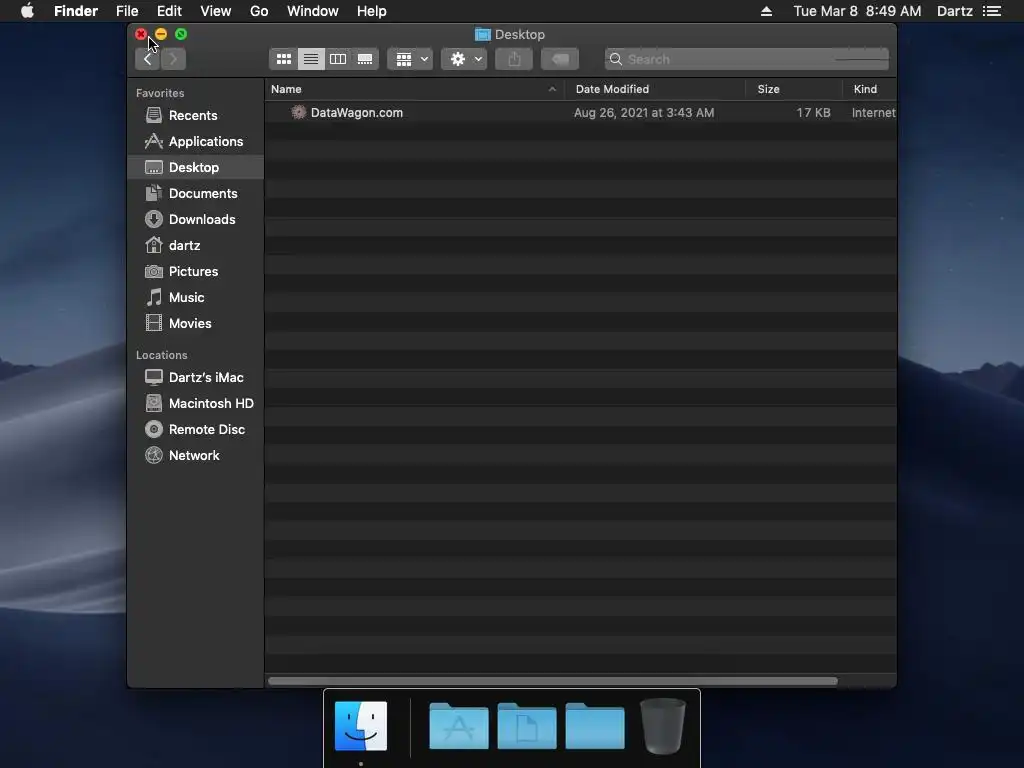Screen dimensions: 1024x768
Task: Open Music in the sidebar
Action: (x=196, y=298)
